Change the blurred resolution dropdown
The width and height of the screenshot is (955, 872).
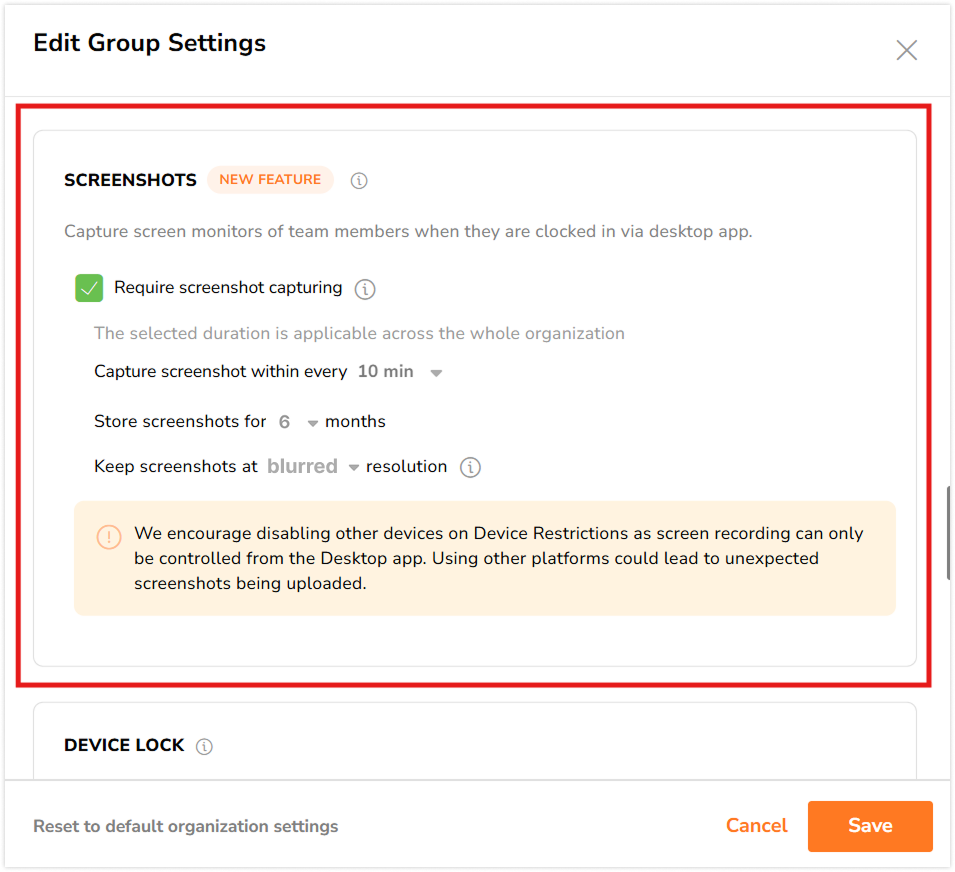coord(312,467)
